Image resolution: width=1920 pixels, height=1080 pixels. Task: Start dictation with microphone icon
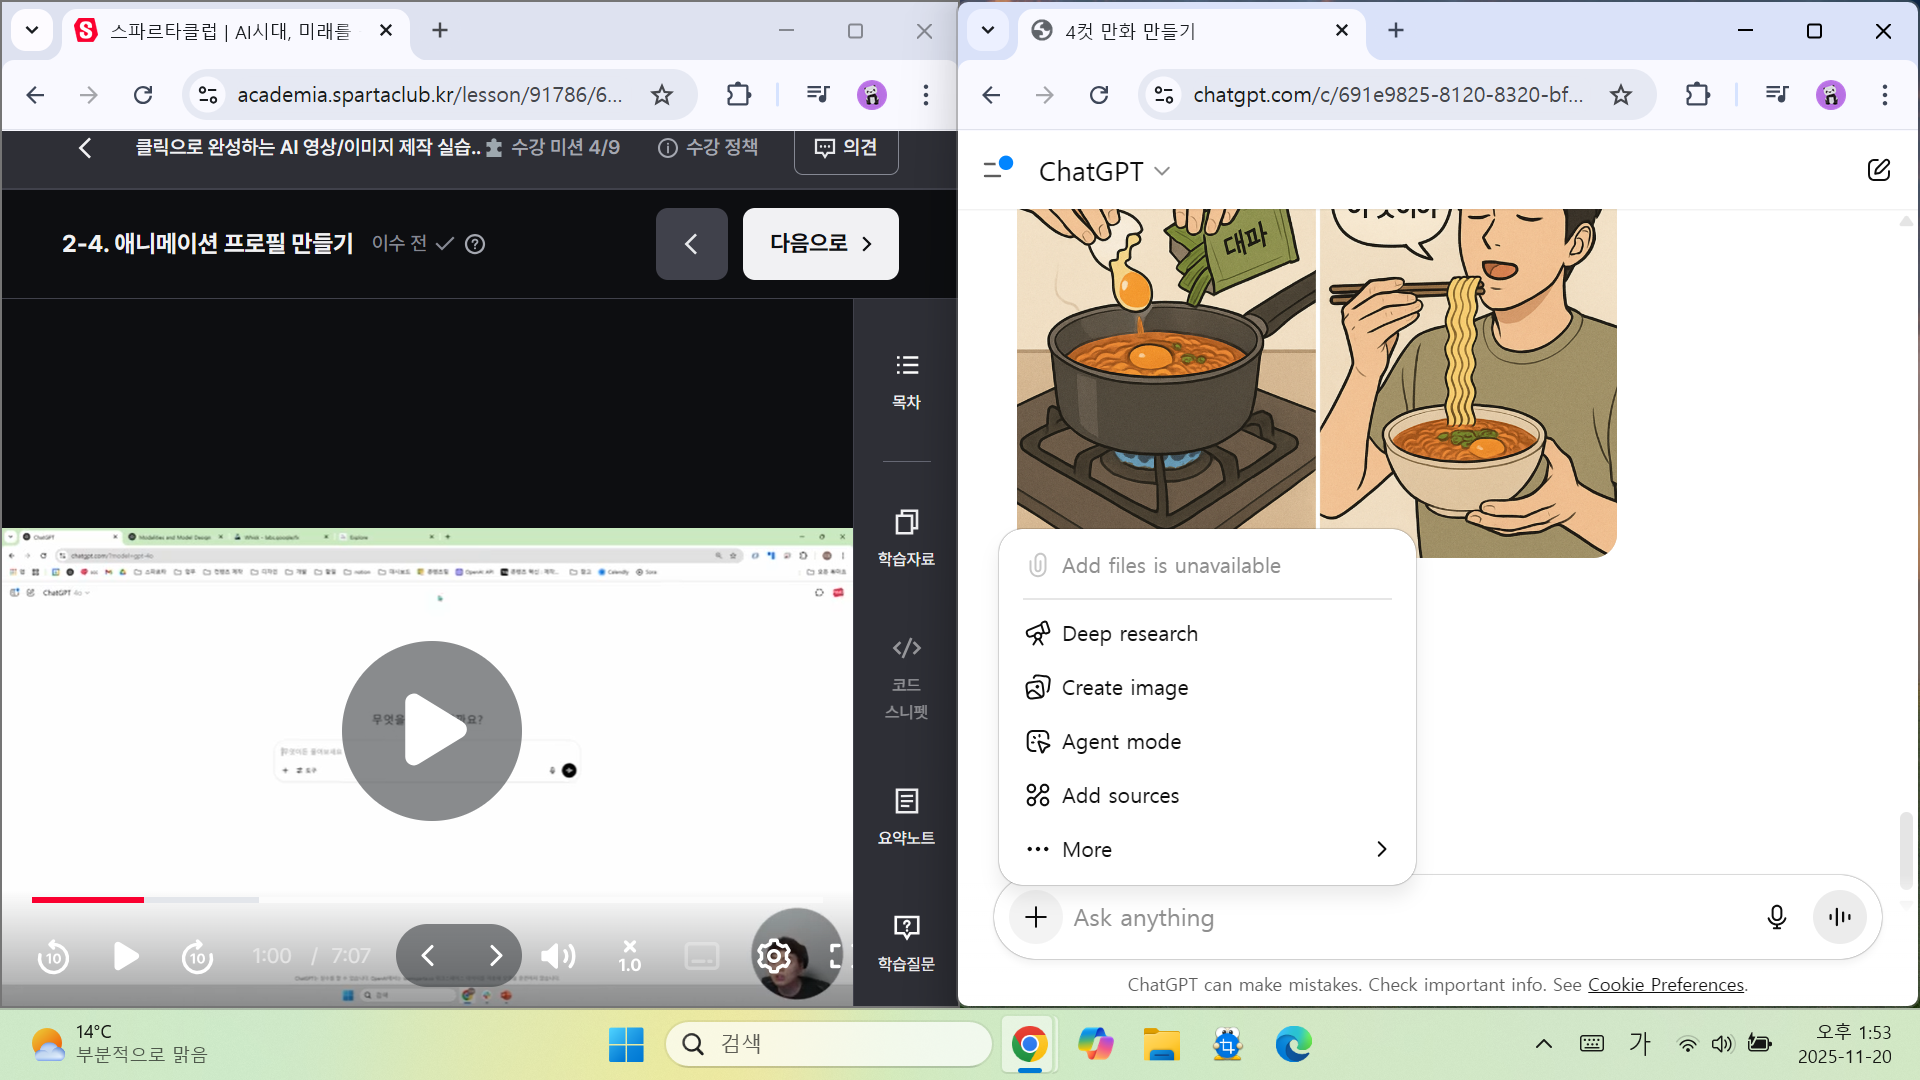1776,917
